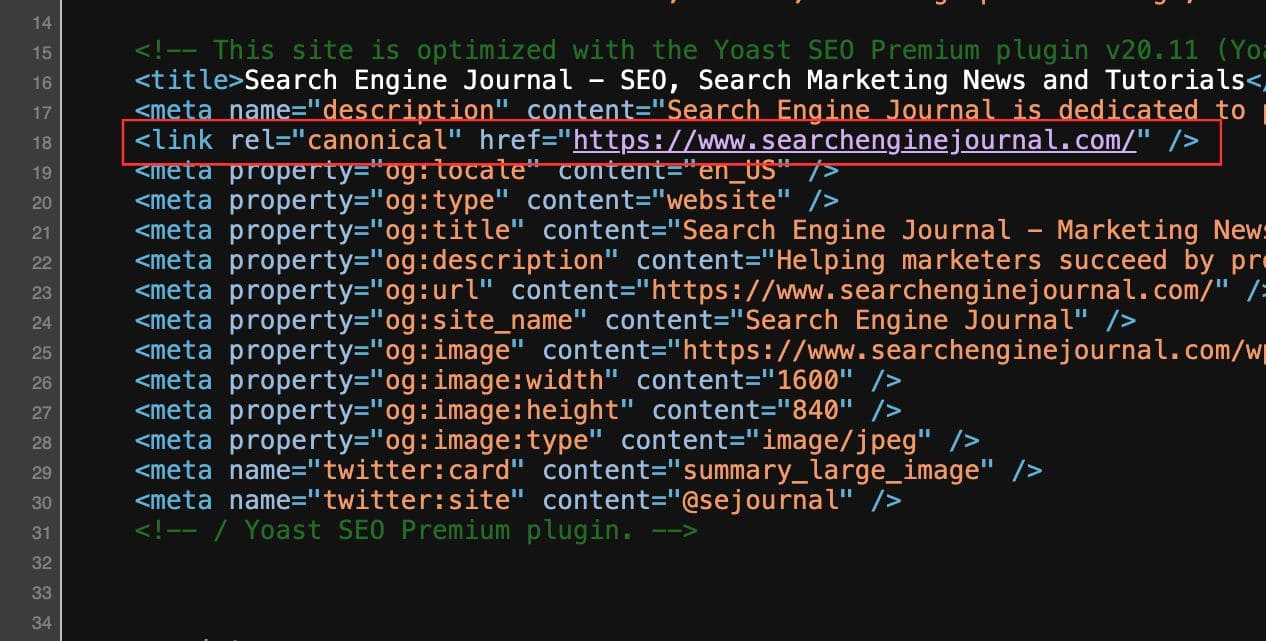Click the "og:description" property value
1266x641 pixels.
(x=494, y=260)
